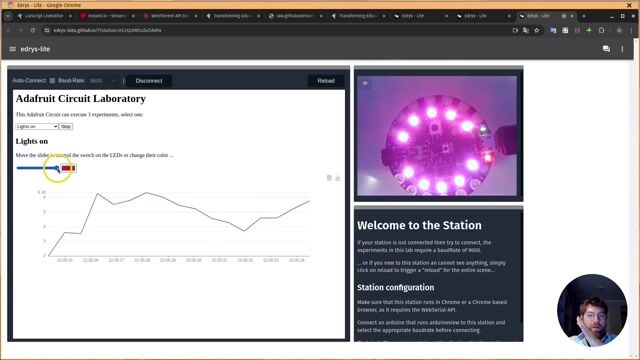Bookmark this page with the star icon
Image resolution: width=640 pixels, height=360 pixels.
(537, 30)
